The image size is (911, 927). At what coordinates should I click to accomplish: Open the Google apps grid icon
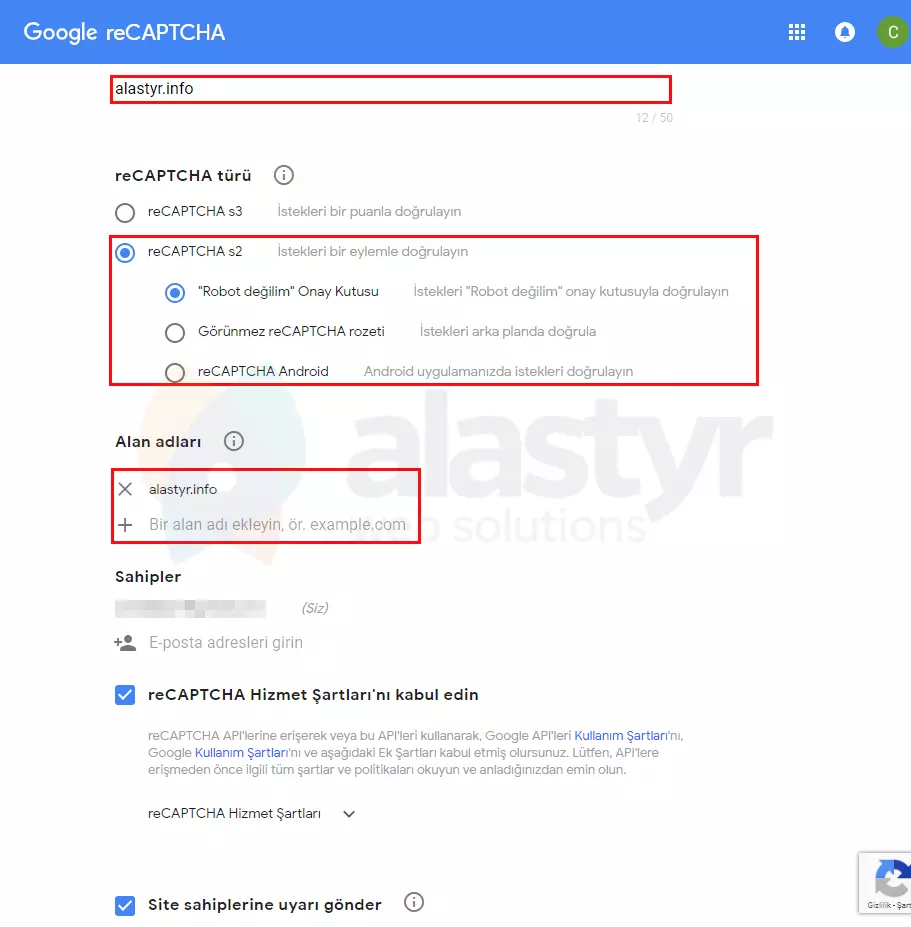[x=797, y=32]
